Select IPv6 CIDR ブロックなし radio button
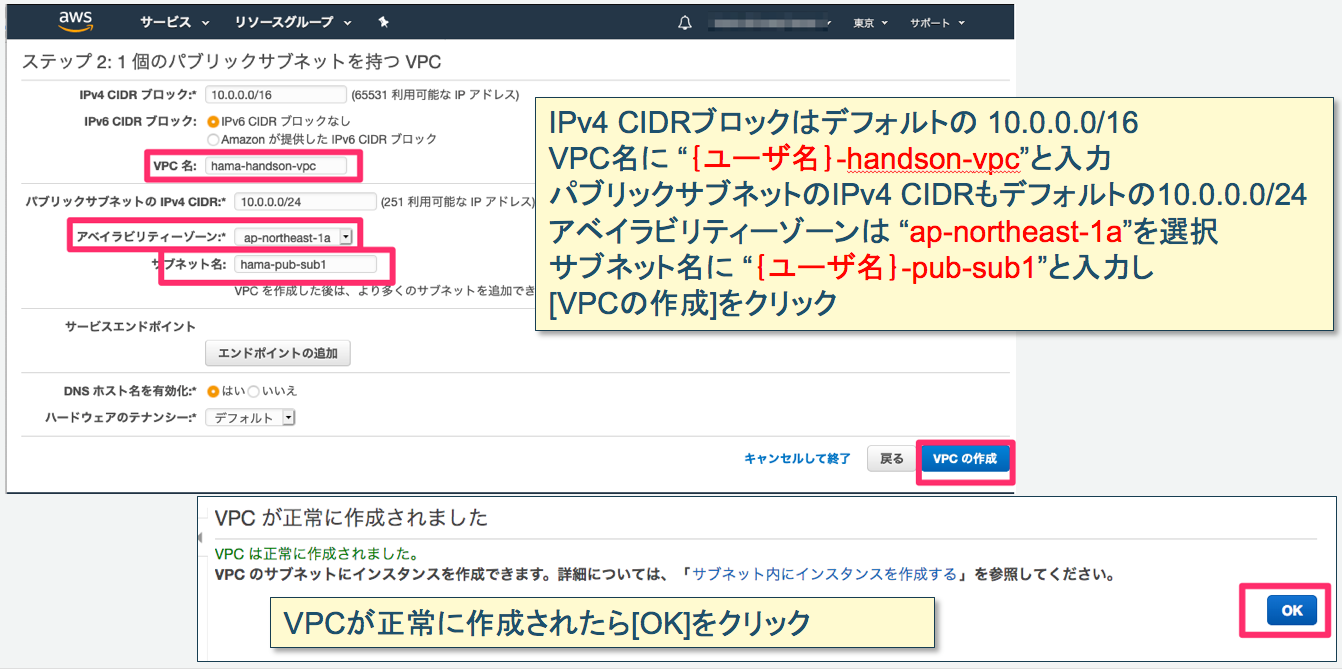Image resolution: width=1342 pixels, height=669 pixels. 213,121
